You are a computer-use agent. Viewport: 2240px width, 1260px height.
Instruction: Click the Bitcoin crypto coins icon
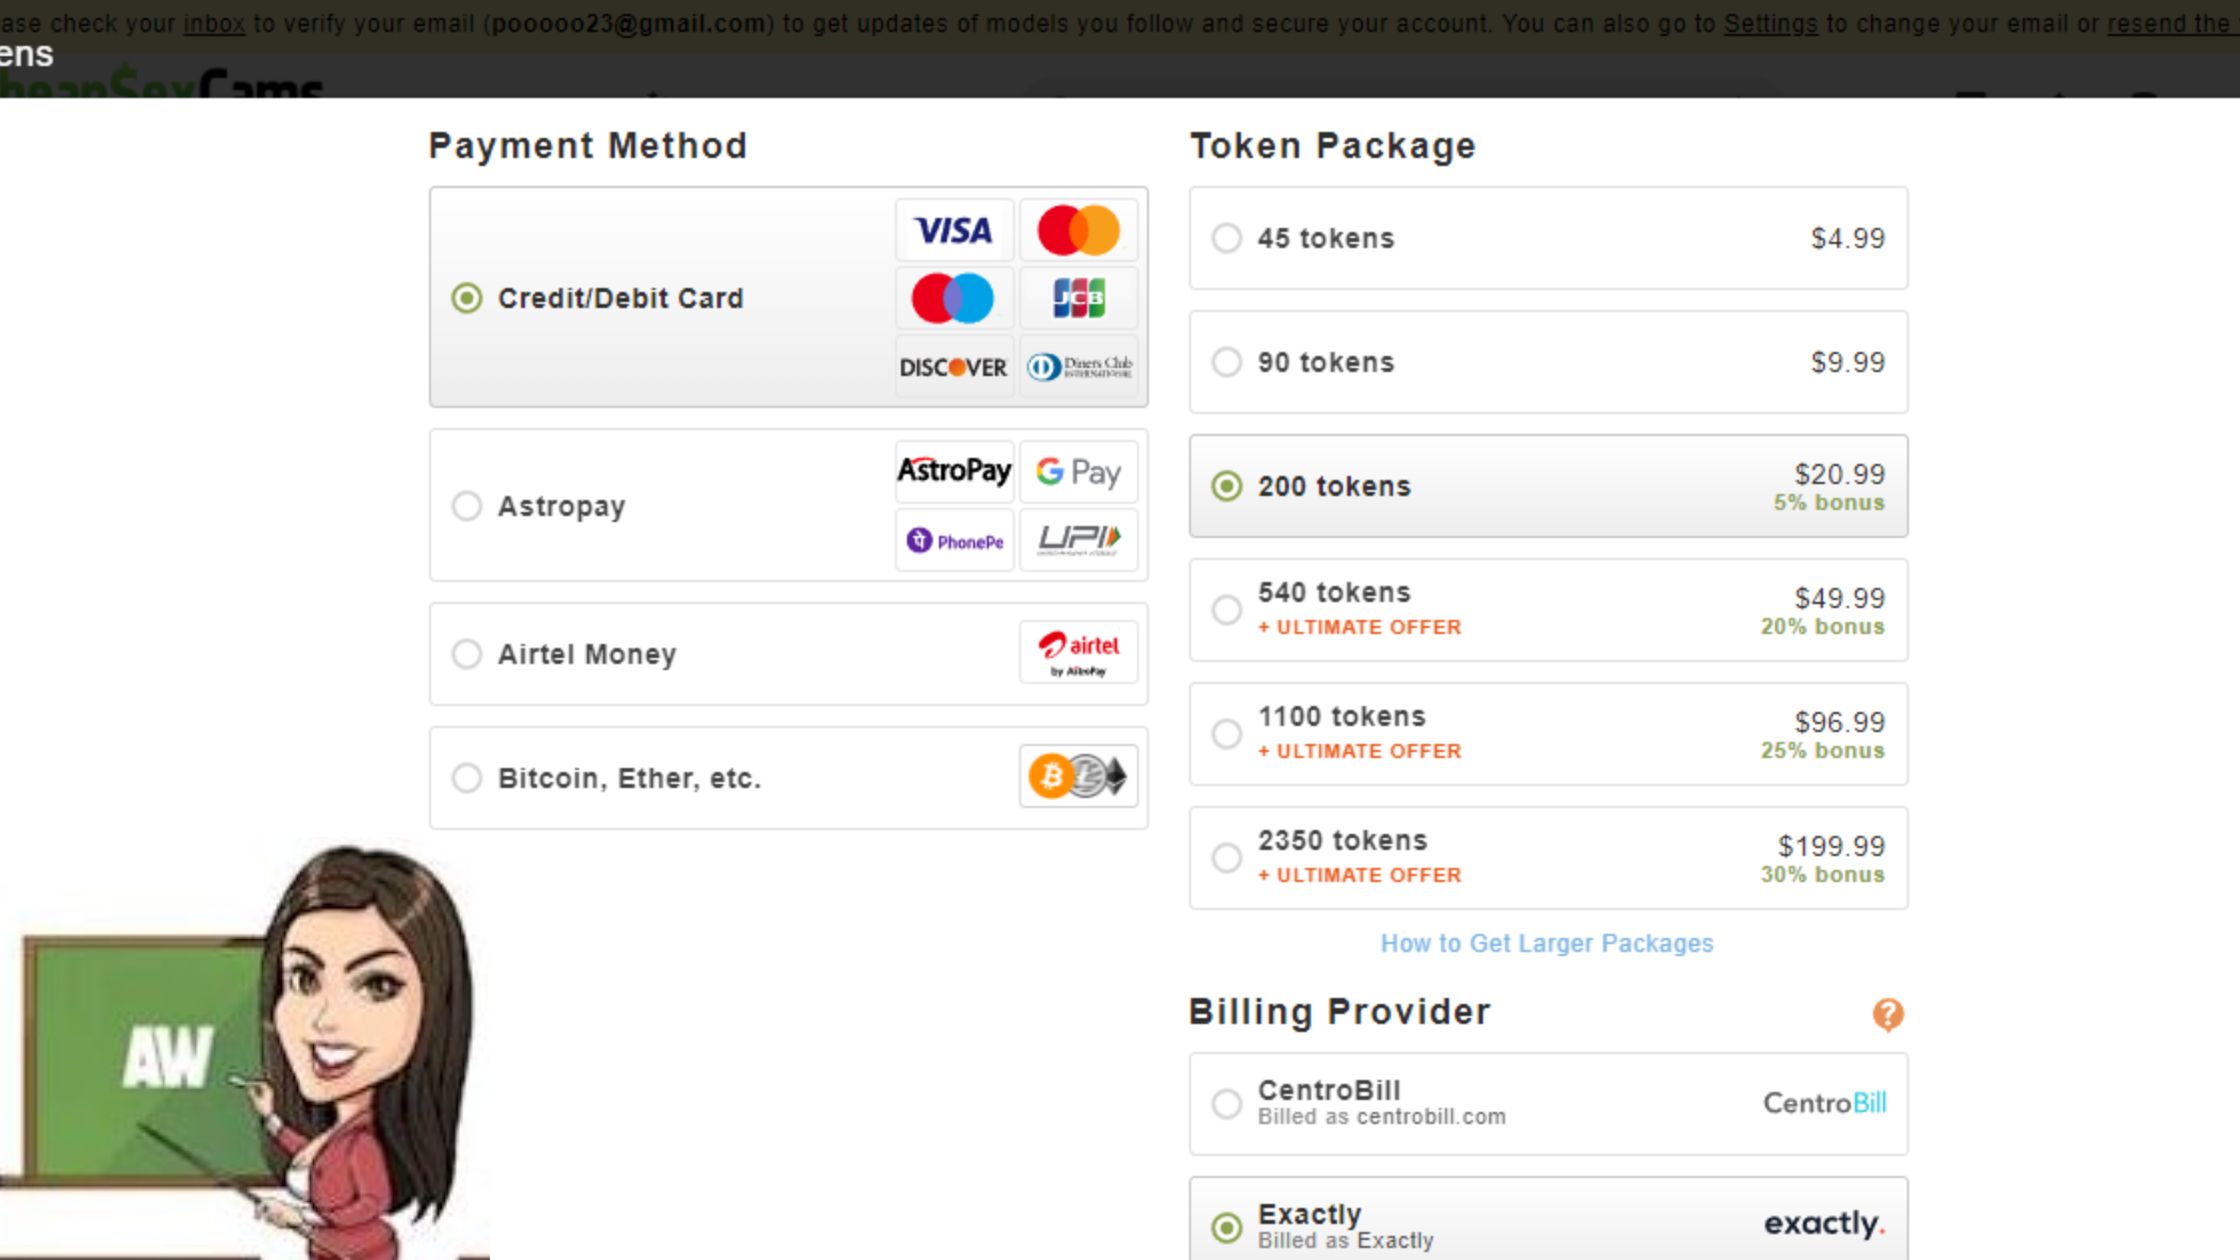(1078, 776)
